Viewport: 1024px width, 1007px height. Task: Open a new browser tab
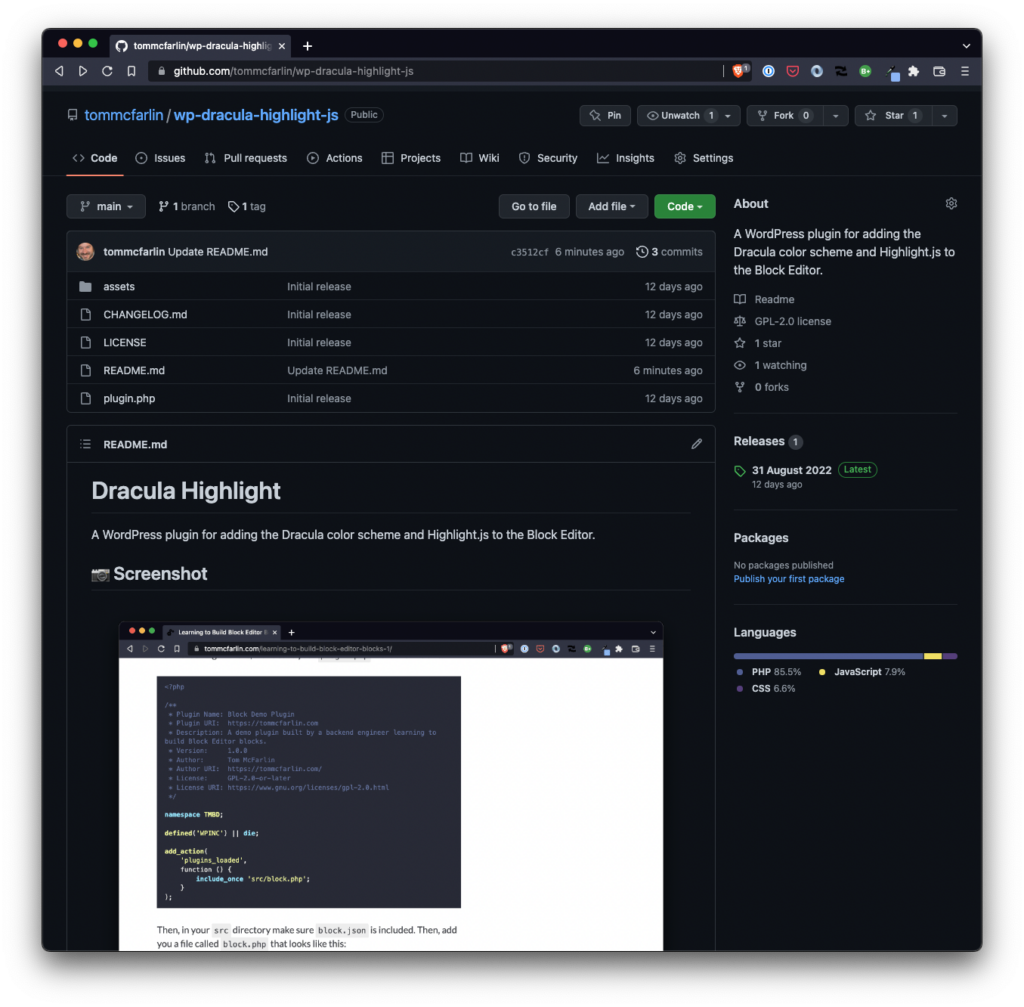coord(308,46)
